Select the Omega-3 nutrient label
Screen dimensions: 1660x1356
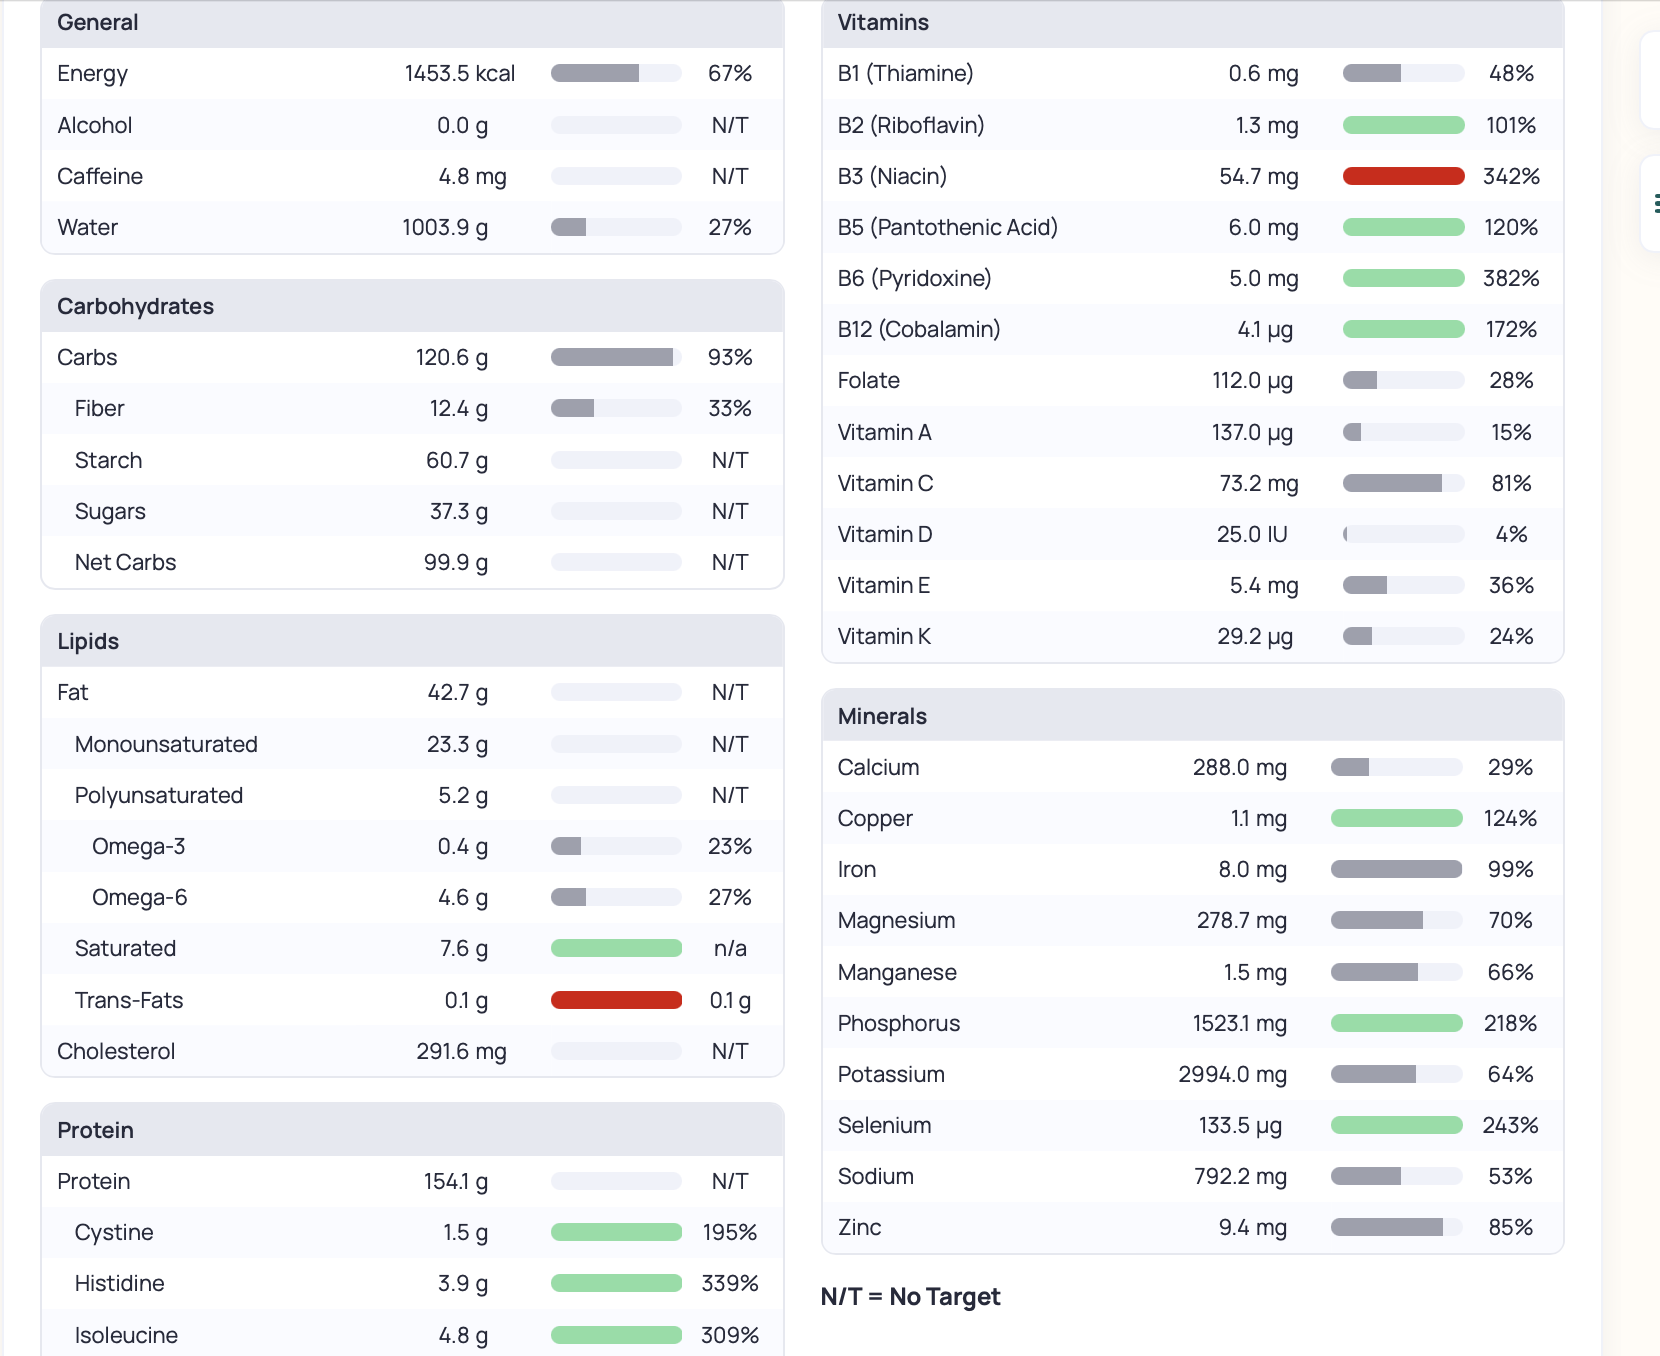pyautogui.click(x=138, y=846)
